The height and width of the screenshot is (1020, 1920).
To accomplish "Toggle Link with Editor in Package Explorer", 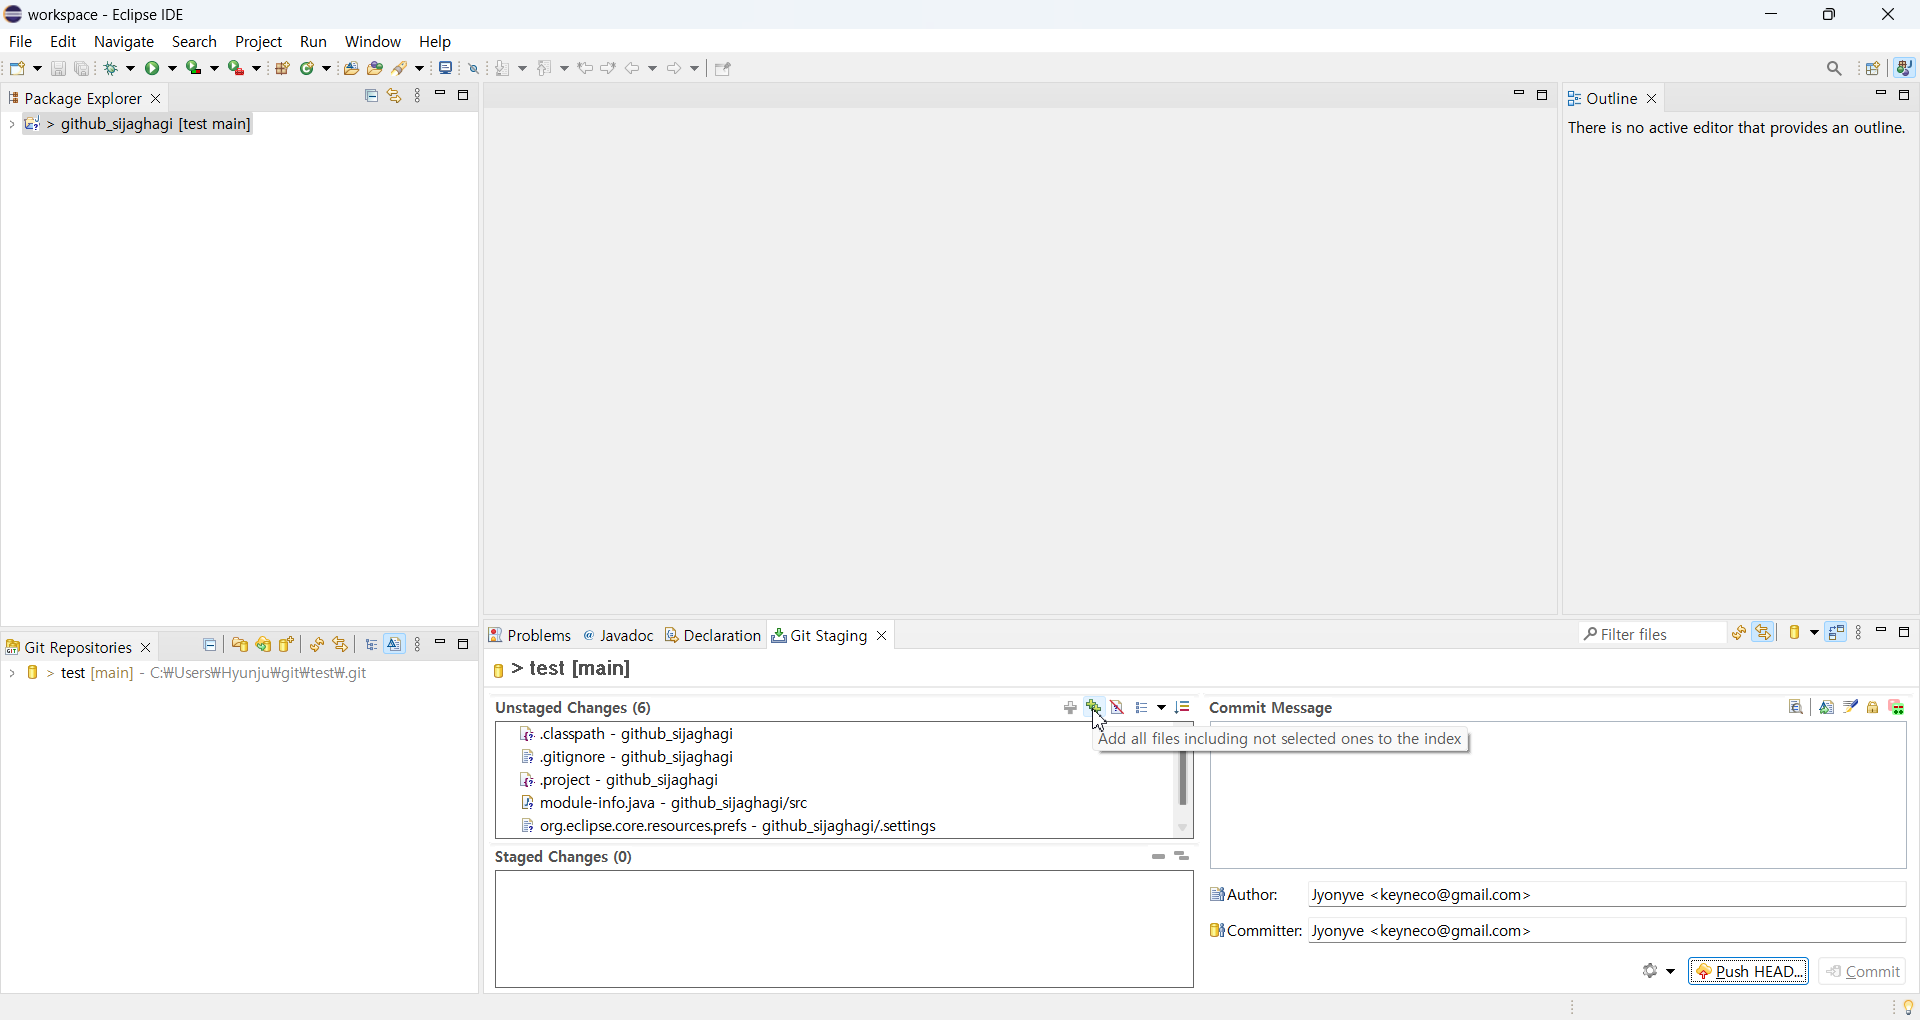I will coord(395,96).
